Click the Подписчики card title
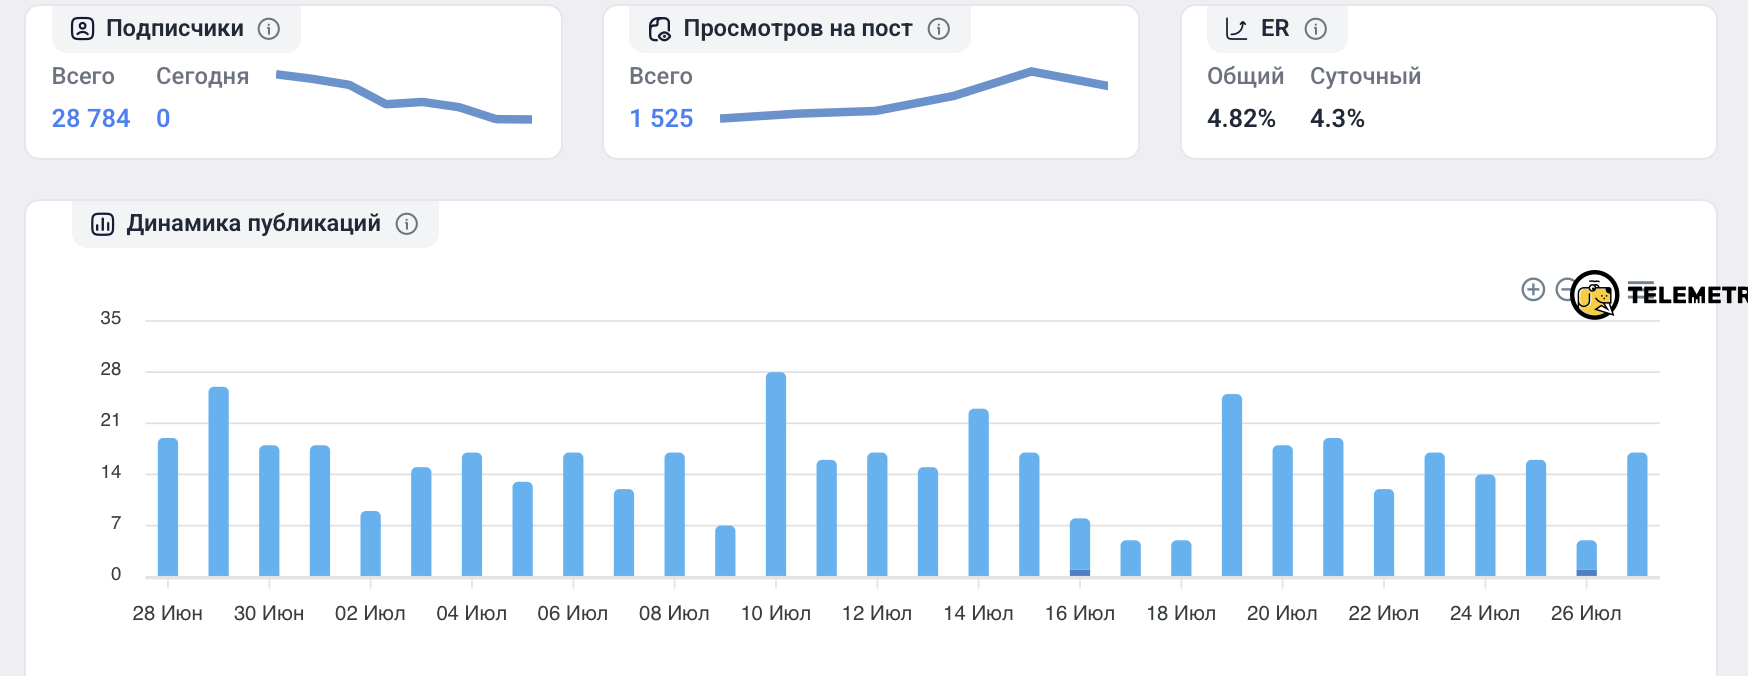The height and width of the screenshot is (676, 1748). coord(175,29)
